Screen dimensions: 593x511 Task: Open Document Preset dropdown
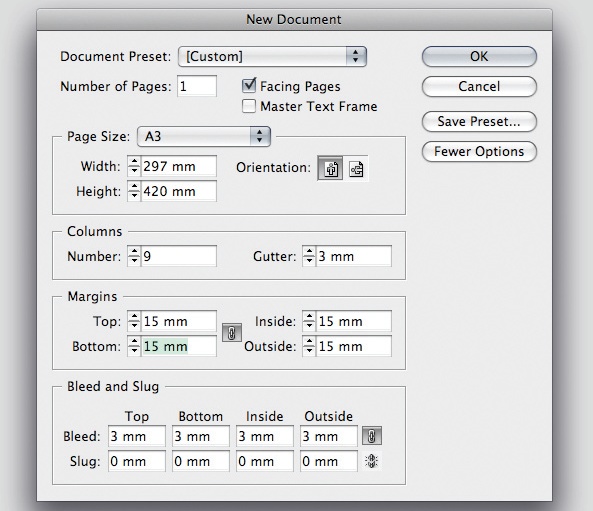(272, 56)
